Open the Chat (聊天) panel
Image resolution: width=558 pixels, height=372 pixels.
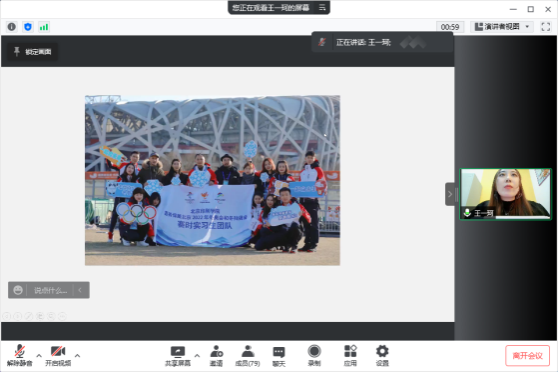pos(279,356)
